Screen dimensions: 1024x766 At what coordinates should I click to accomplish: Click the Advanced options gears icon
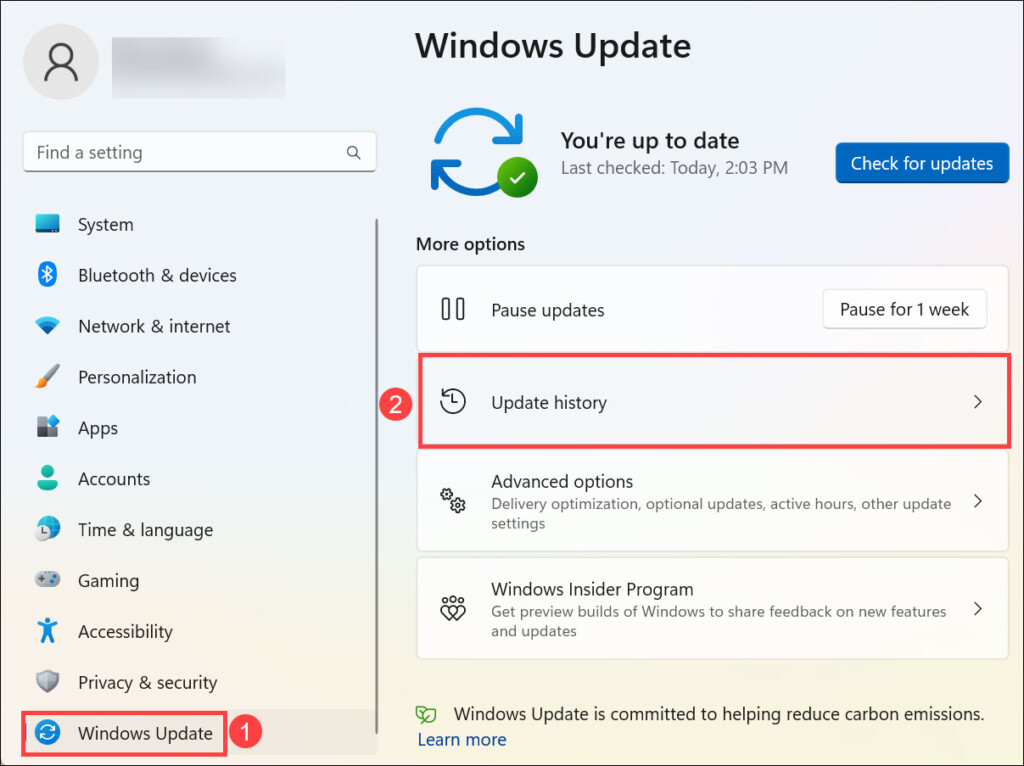[453, 501]
